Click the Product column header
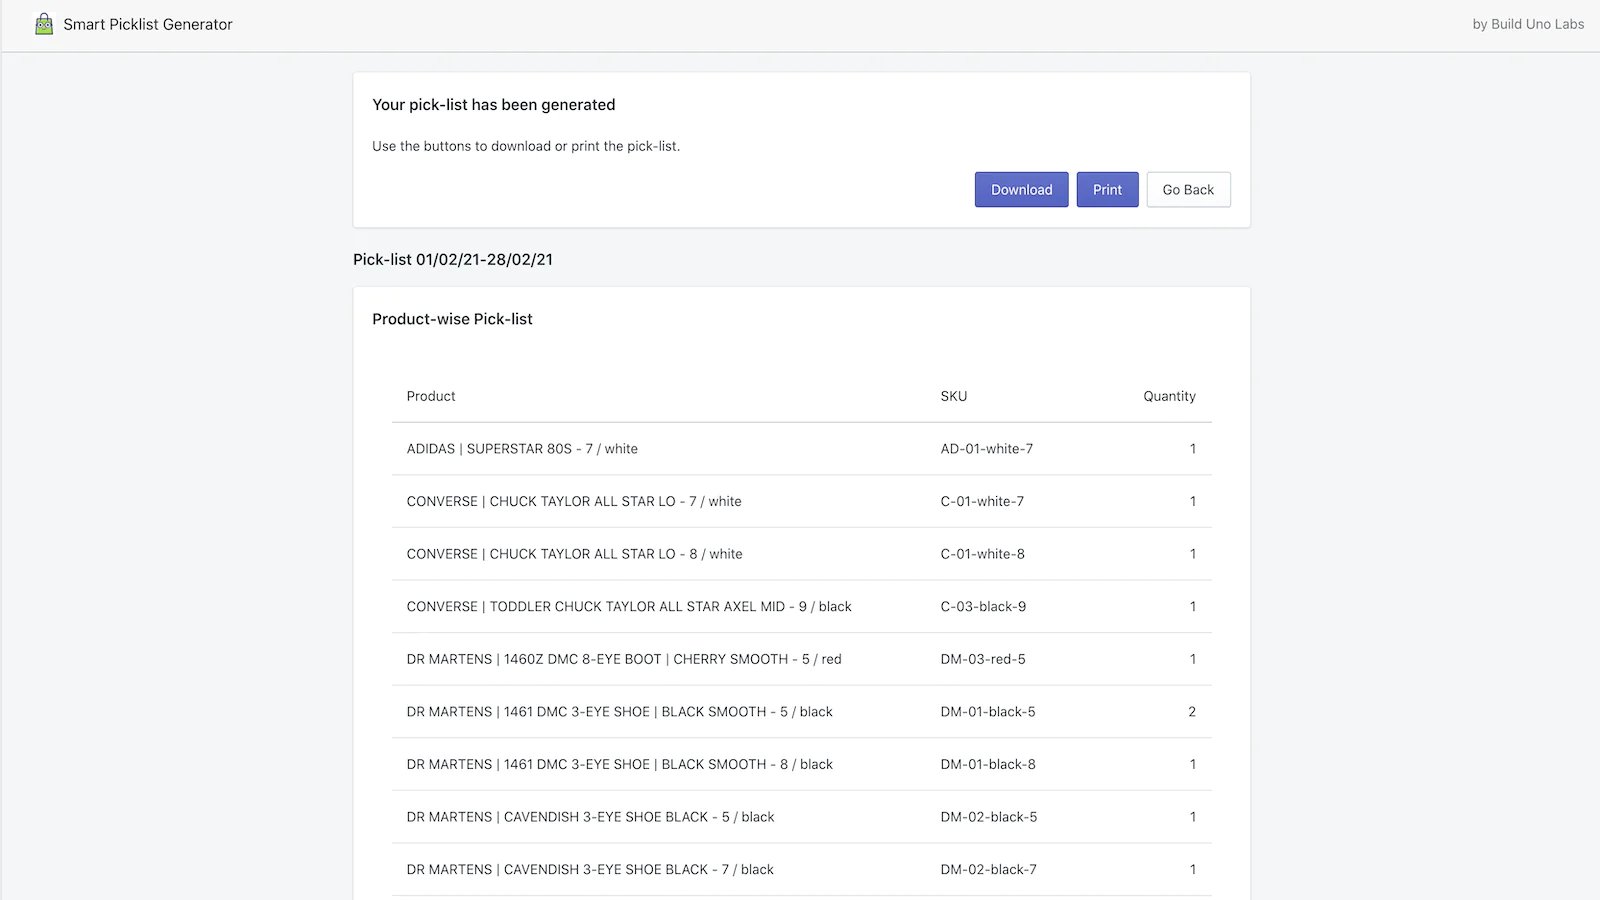Screen dimensions: 1600x900 click(x=430, y=396)
